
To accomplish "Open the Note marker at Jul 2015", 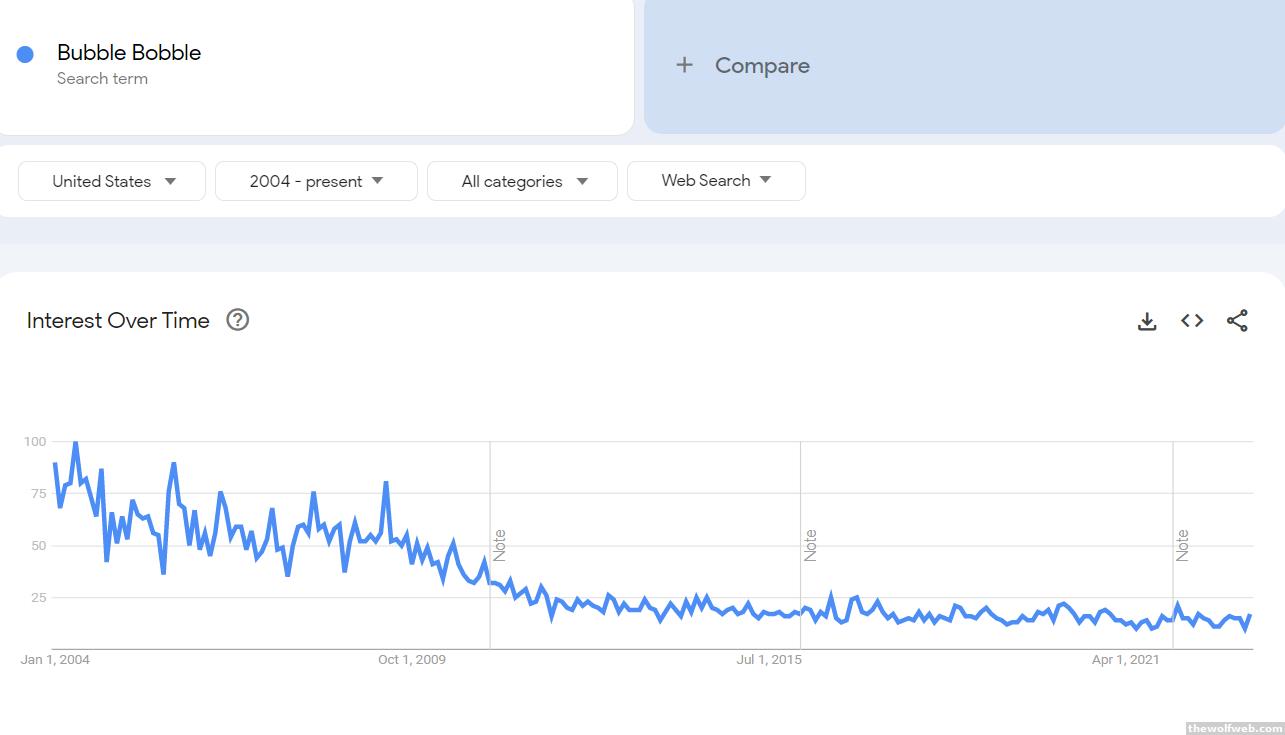I will point(811,545).
